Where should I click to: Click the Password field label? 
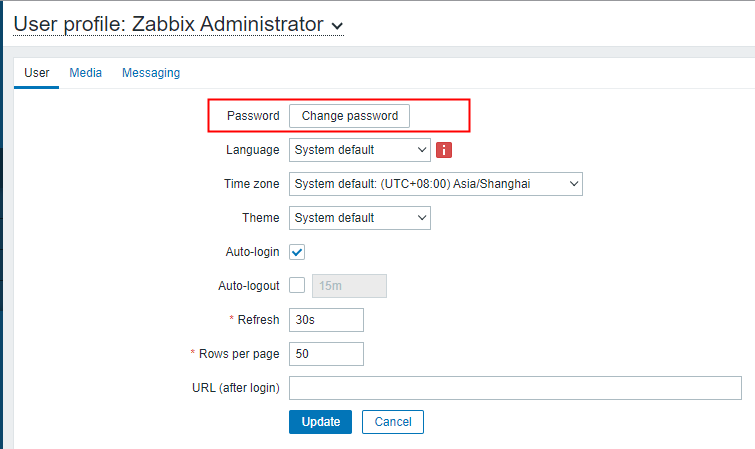tap(253, 116)
